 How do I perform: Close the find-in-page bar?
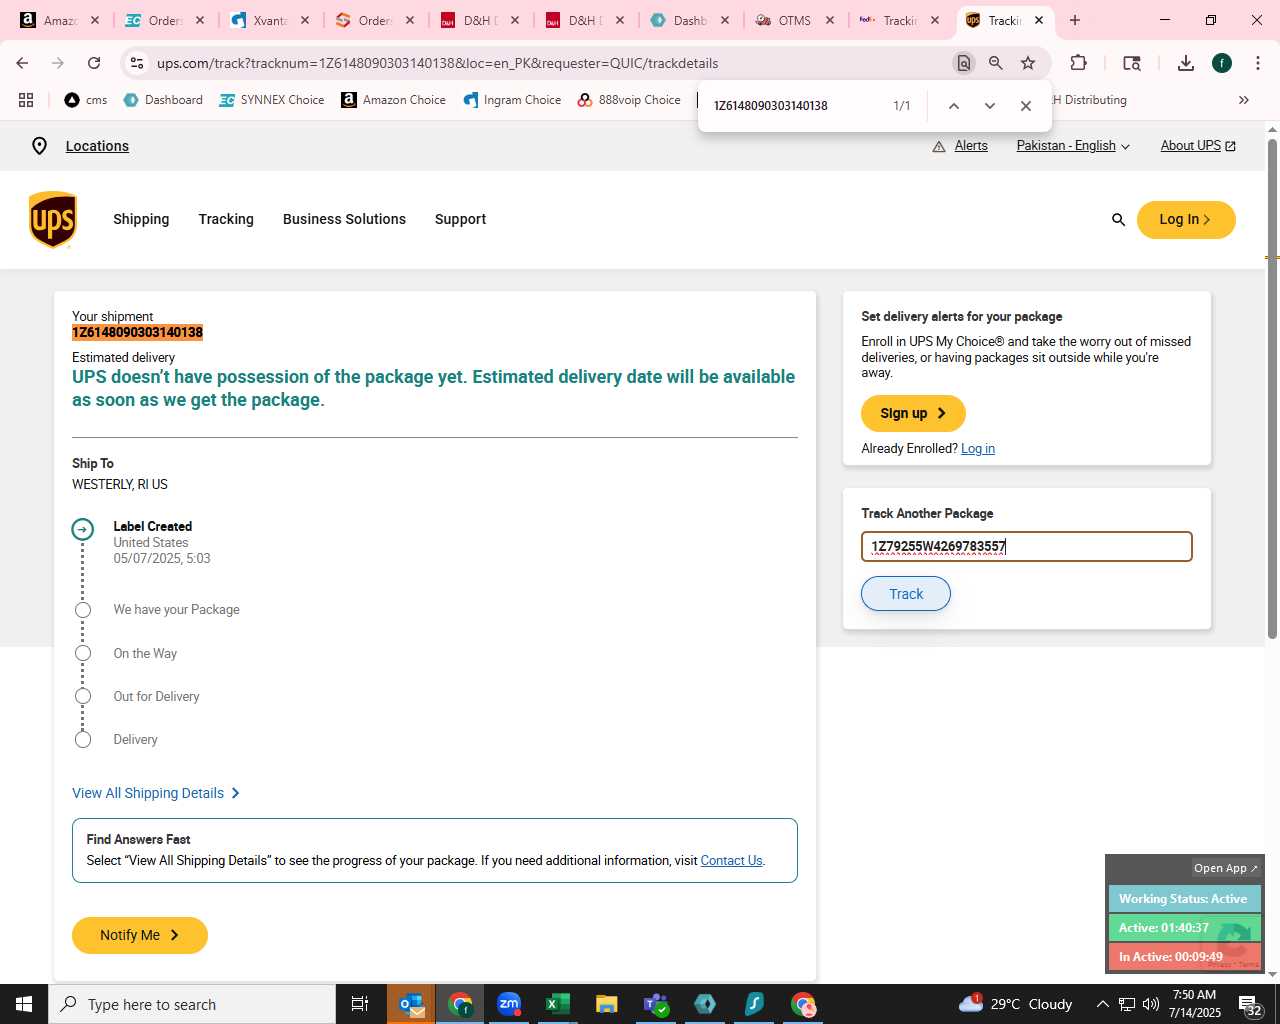pyautogui.click(x=1026, y=106)
